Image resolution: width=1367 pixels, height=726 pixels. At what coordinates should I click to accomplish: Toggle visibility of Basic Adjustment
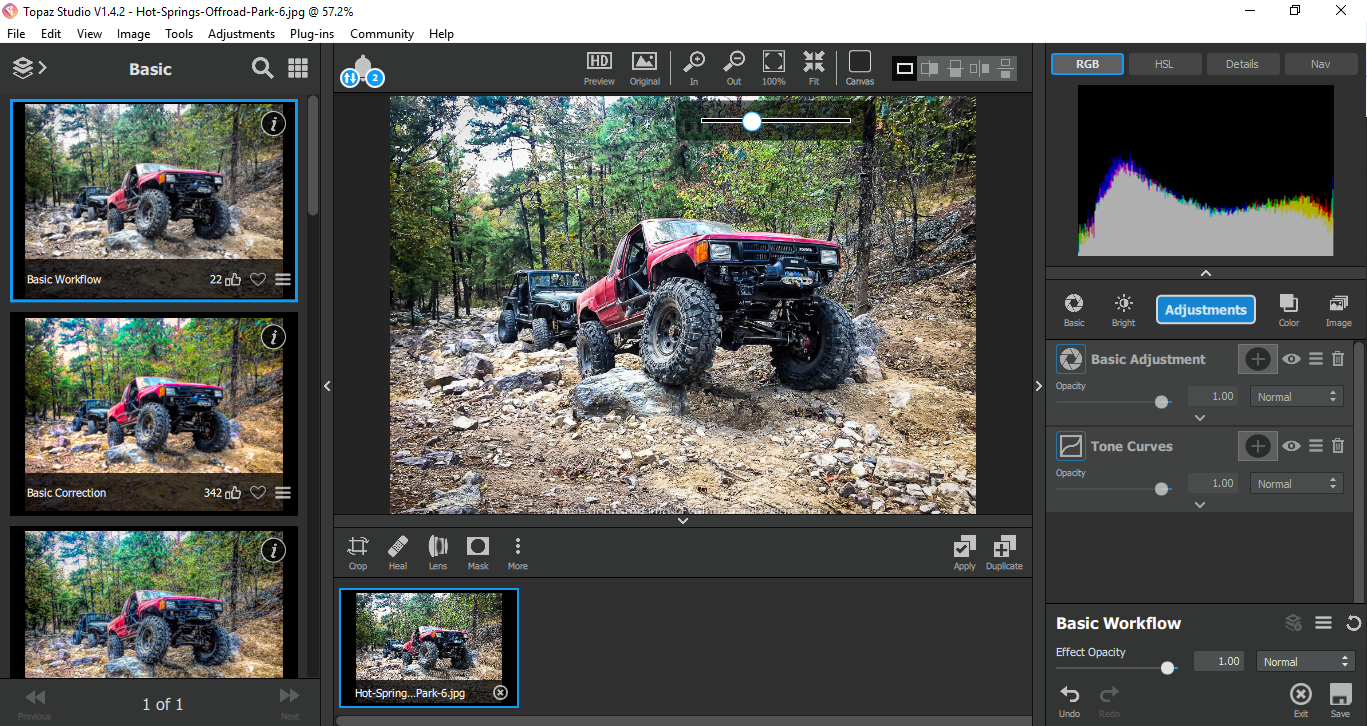[x=1292, y=359]
